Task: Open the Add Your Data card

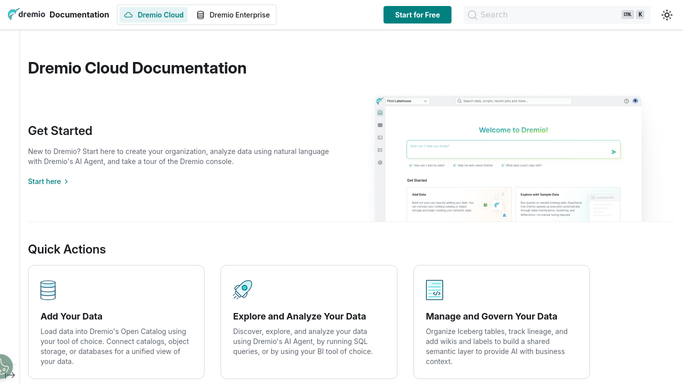Action: click(x=116, y=322)
